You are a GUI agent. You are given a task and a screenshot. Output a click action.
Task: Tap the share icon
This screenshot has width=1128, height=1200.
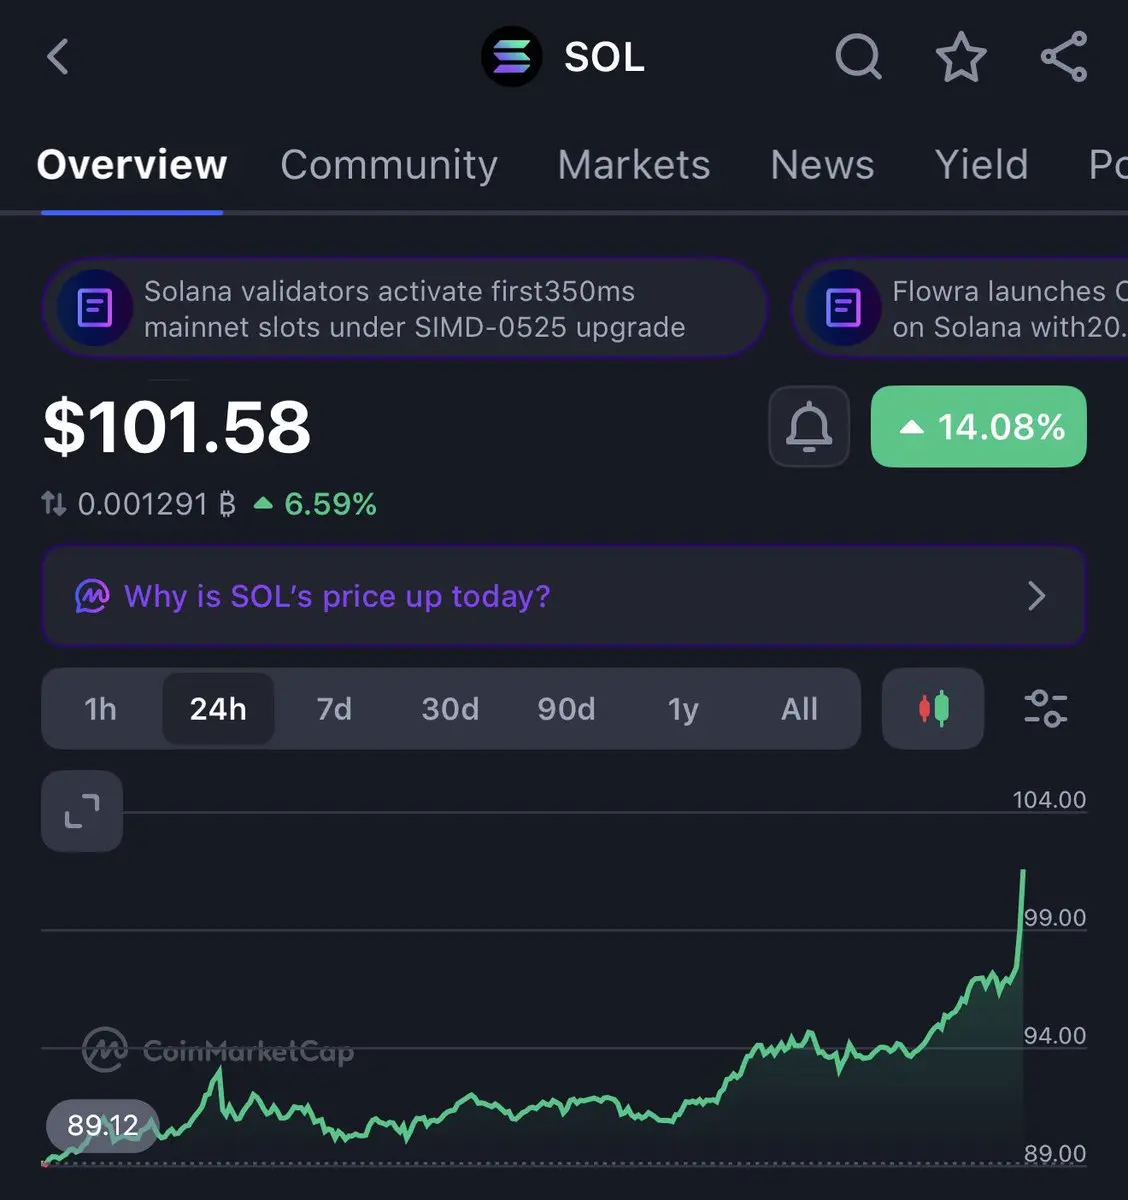[1064, 56]
